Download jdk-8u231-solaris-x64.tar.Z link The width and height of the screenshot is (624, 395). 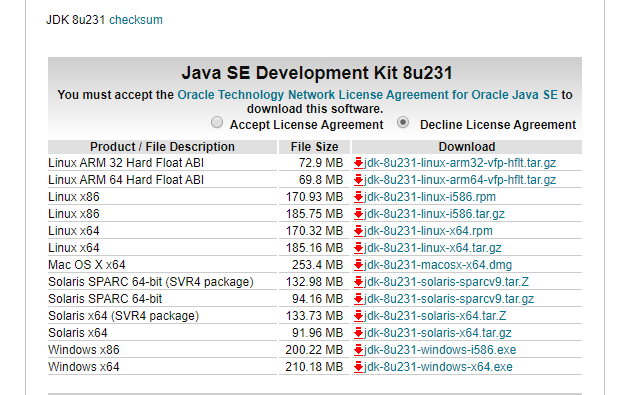[x=435, y=316]
